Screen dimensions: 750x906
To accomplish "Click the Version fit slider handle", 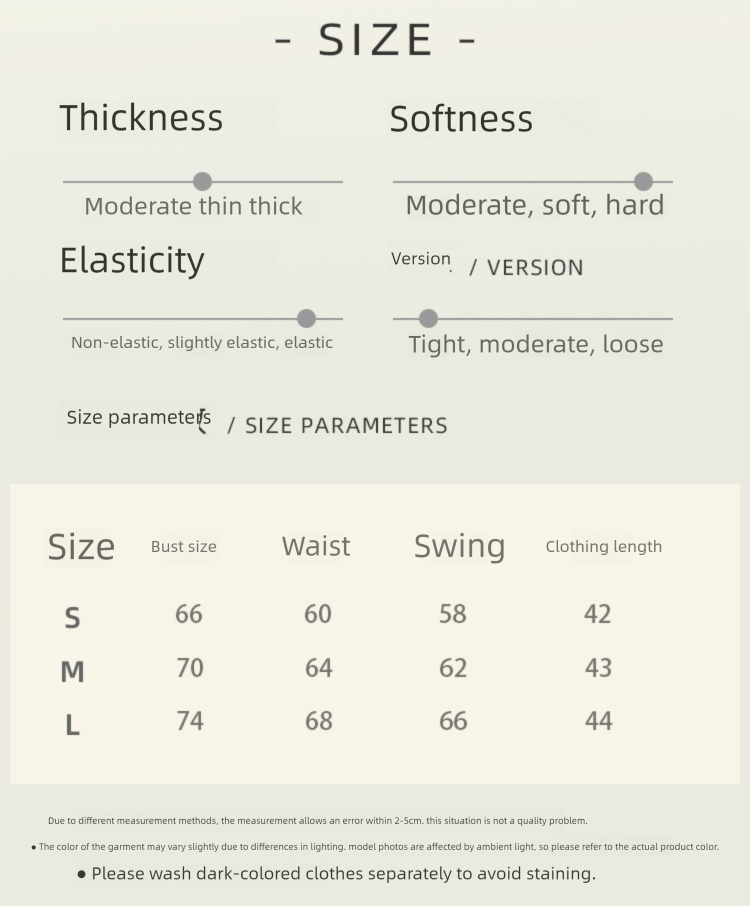I will [428, 318].
